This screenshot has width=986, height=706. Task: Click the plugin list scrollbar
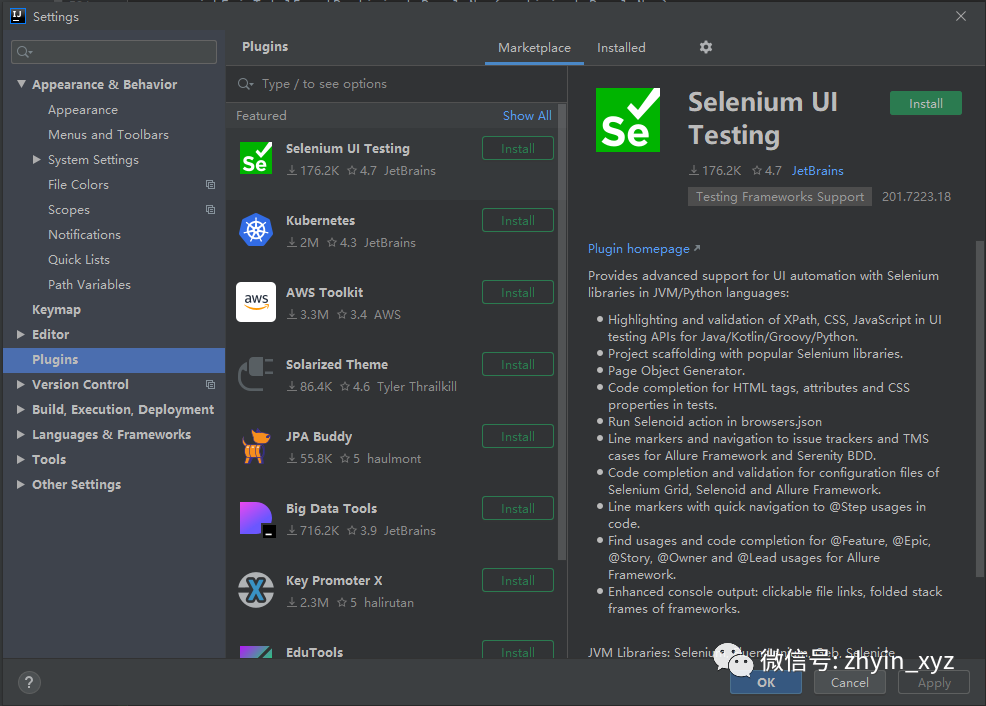562,331
